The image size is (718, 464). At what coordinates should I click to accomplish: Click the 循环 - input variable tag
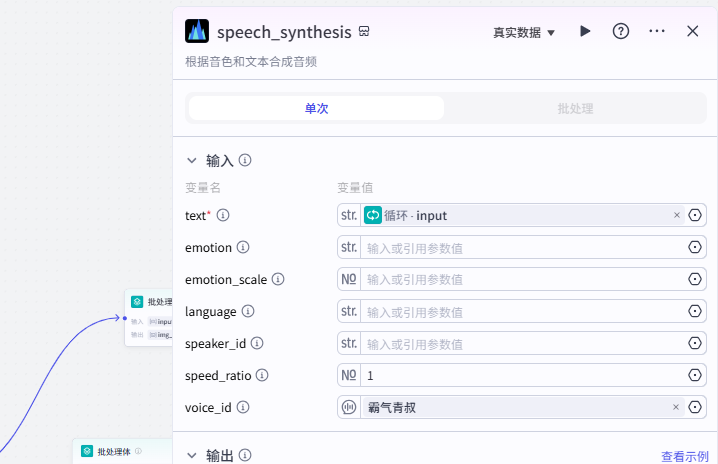click(523, 215)
